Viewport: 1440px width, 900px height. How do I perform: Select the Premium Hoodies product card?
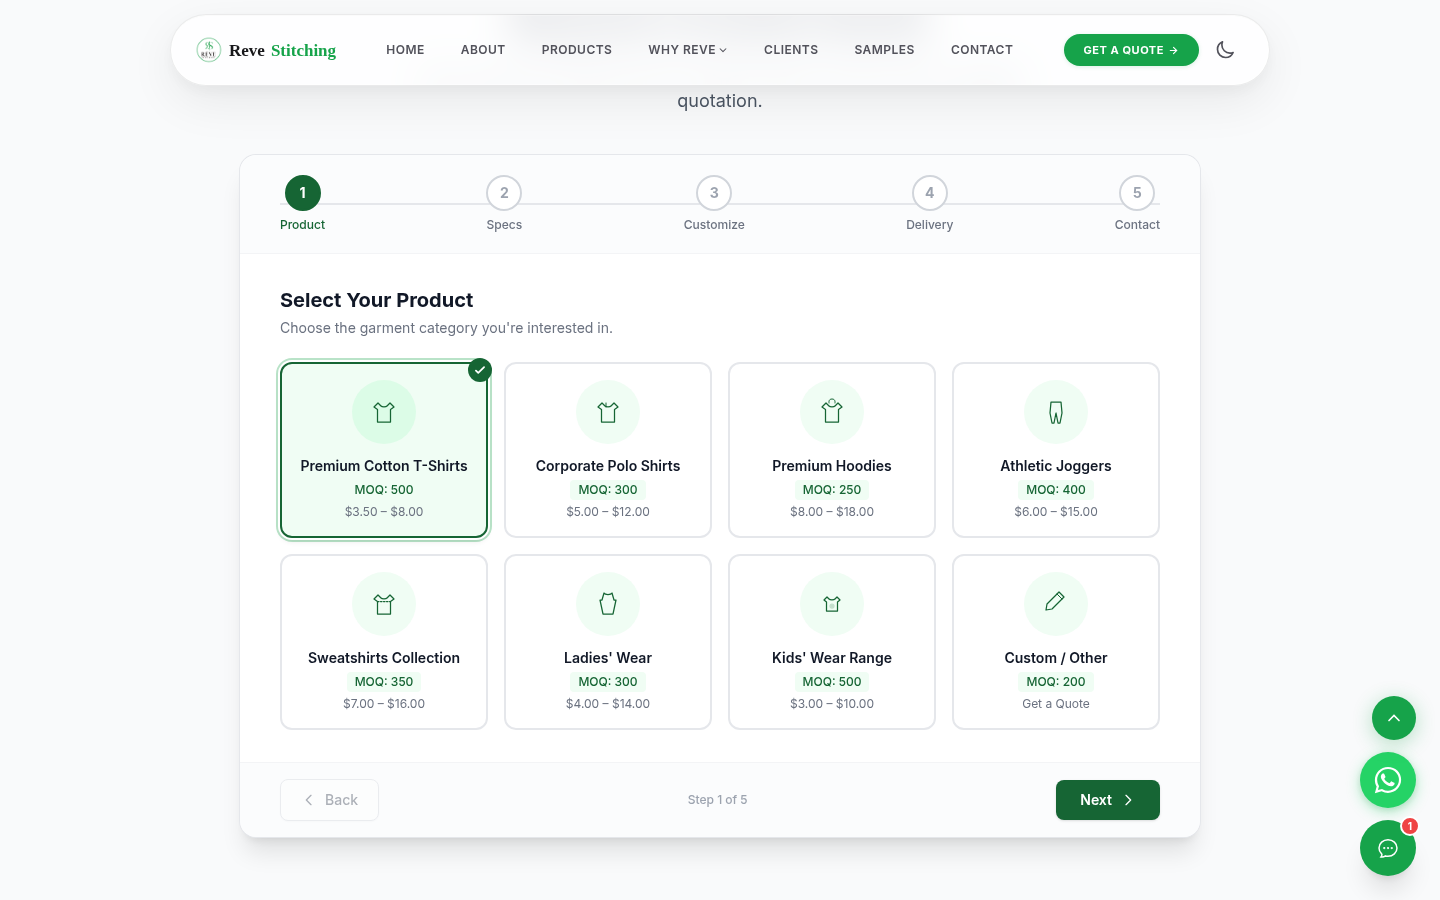[832, 450]
